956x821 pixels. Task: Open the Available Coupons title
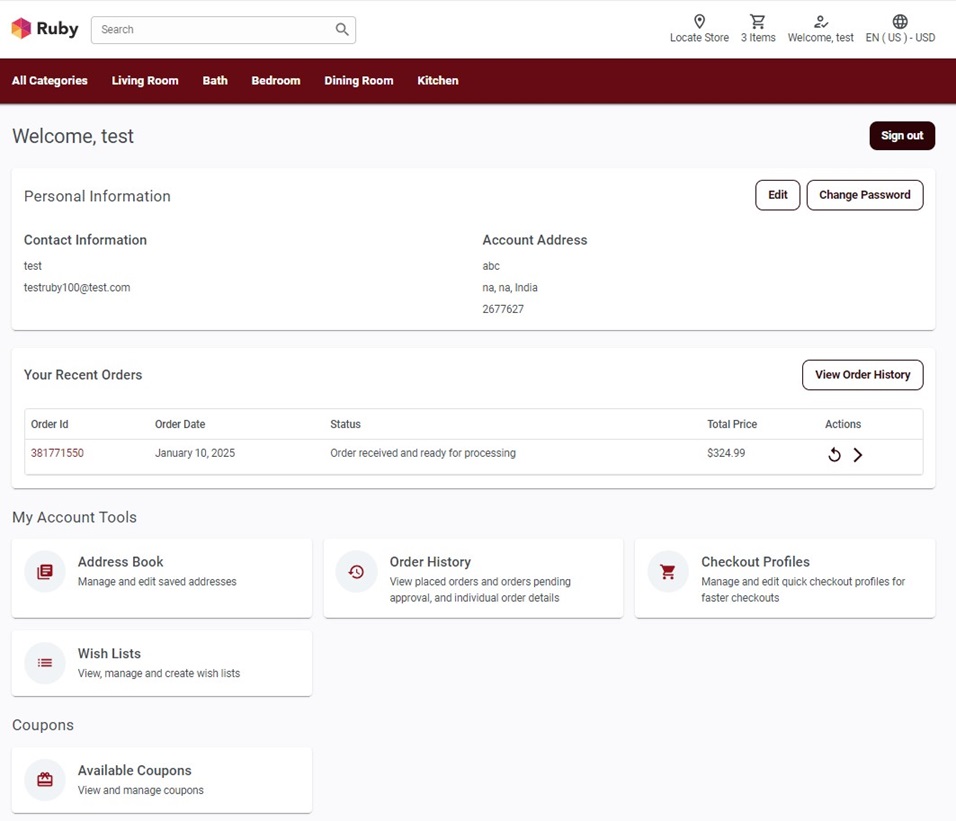click(x=135, y=770)
